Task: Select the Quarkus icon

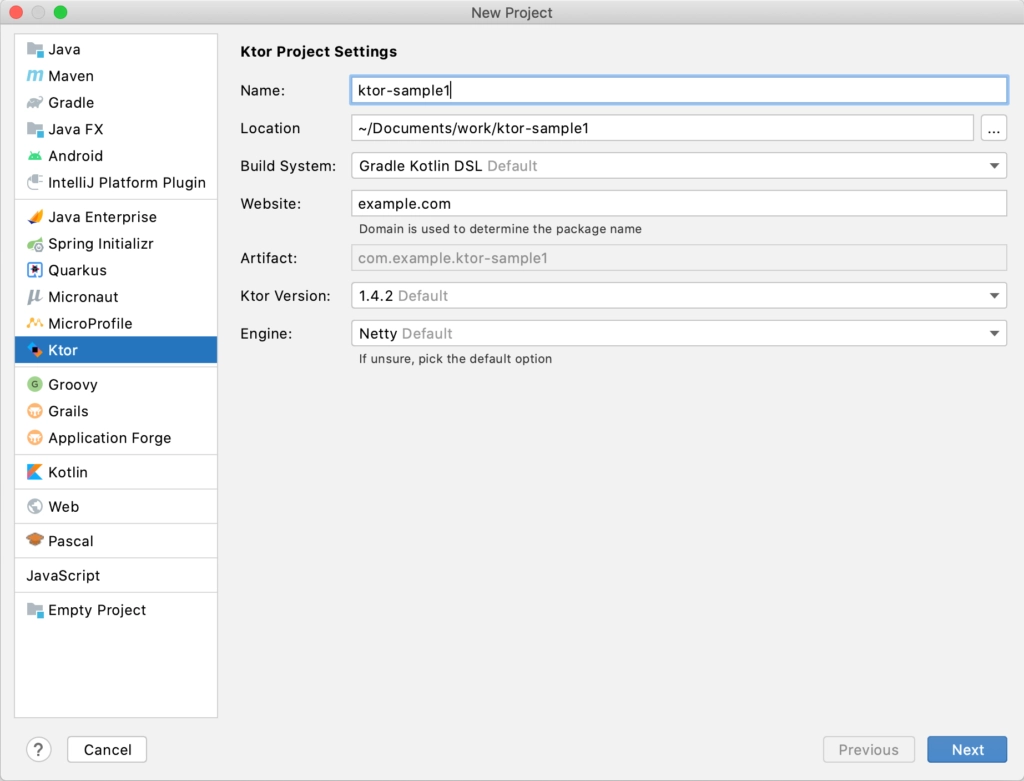Action: (x=35, y=270)
